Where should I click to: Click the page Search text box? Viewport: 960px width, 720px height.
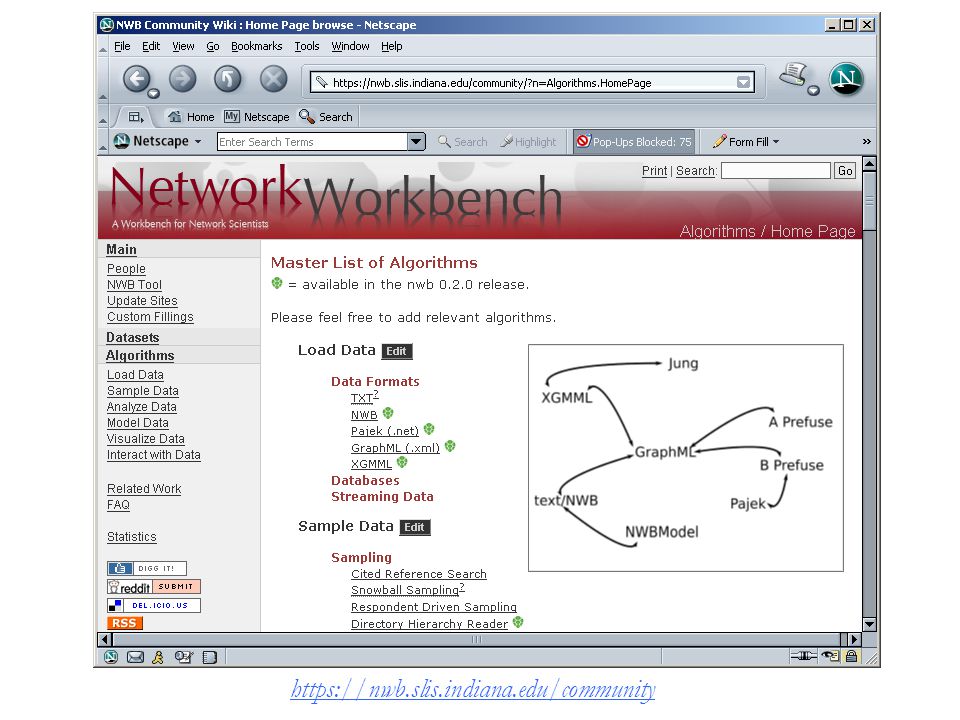pyautogui.click(x=776, y=171)
